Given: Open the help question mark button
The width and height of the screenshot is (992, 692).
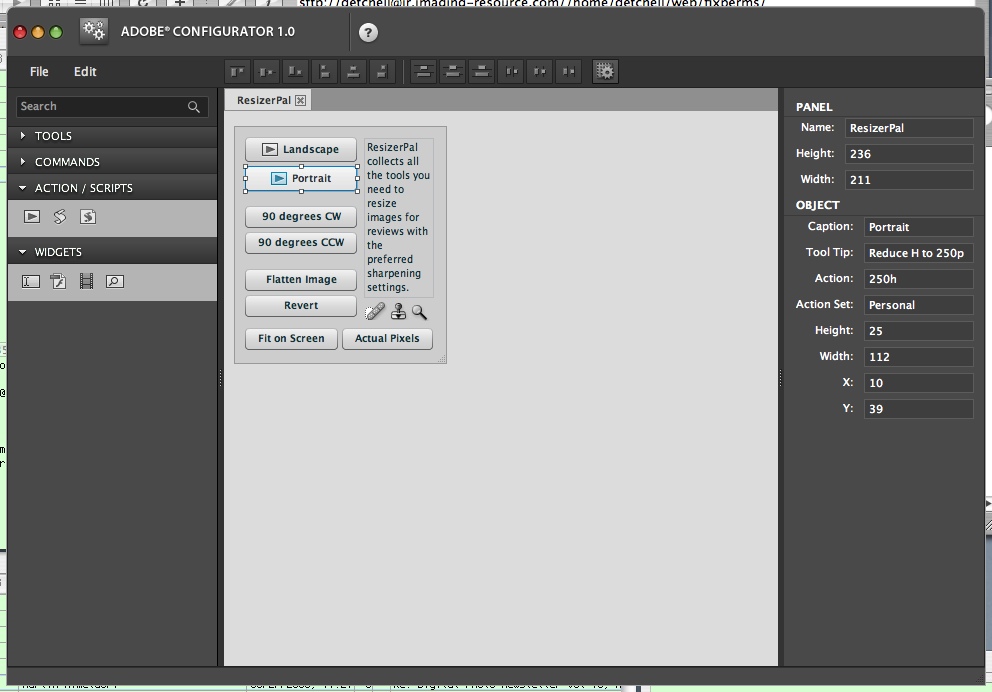Looking at the screenshot, I should 368,33.
